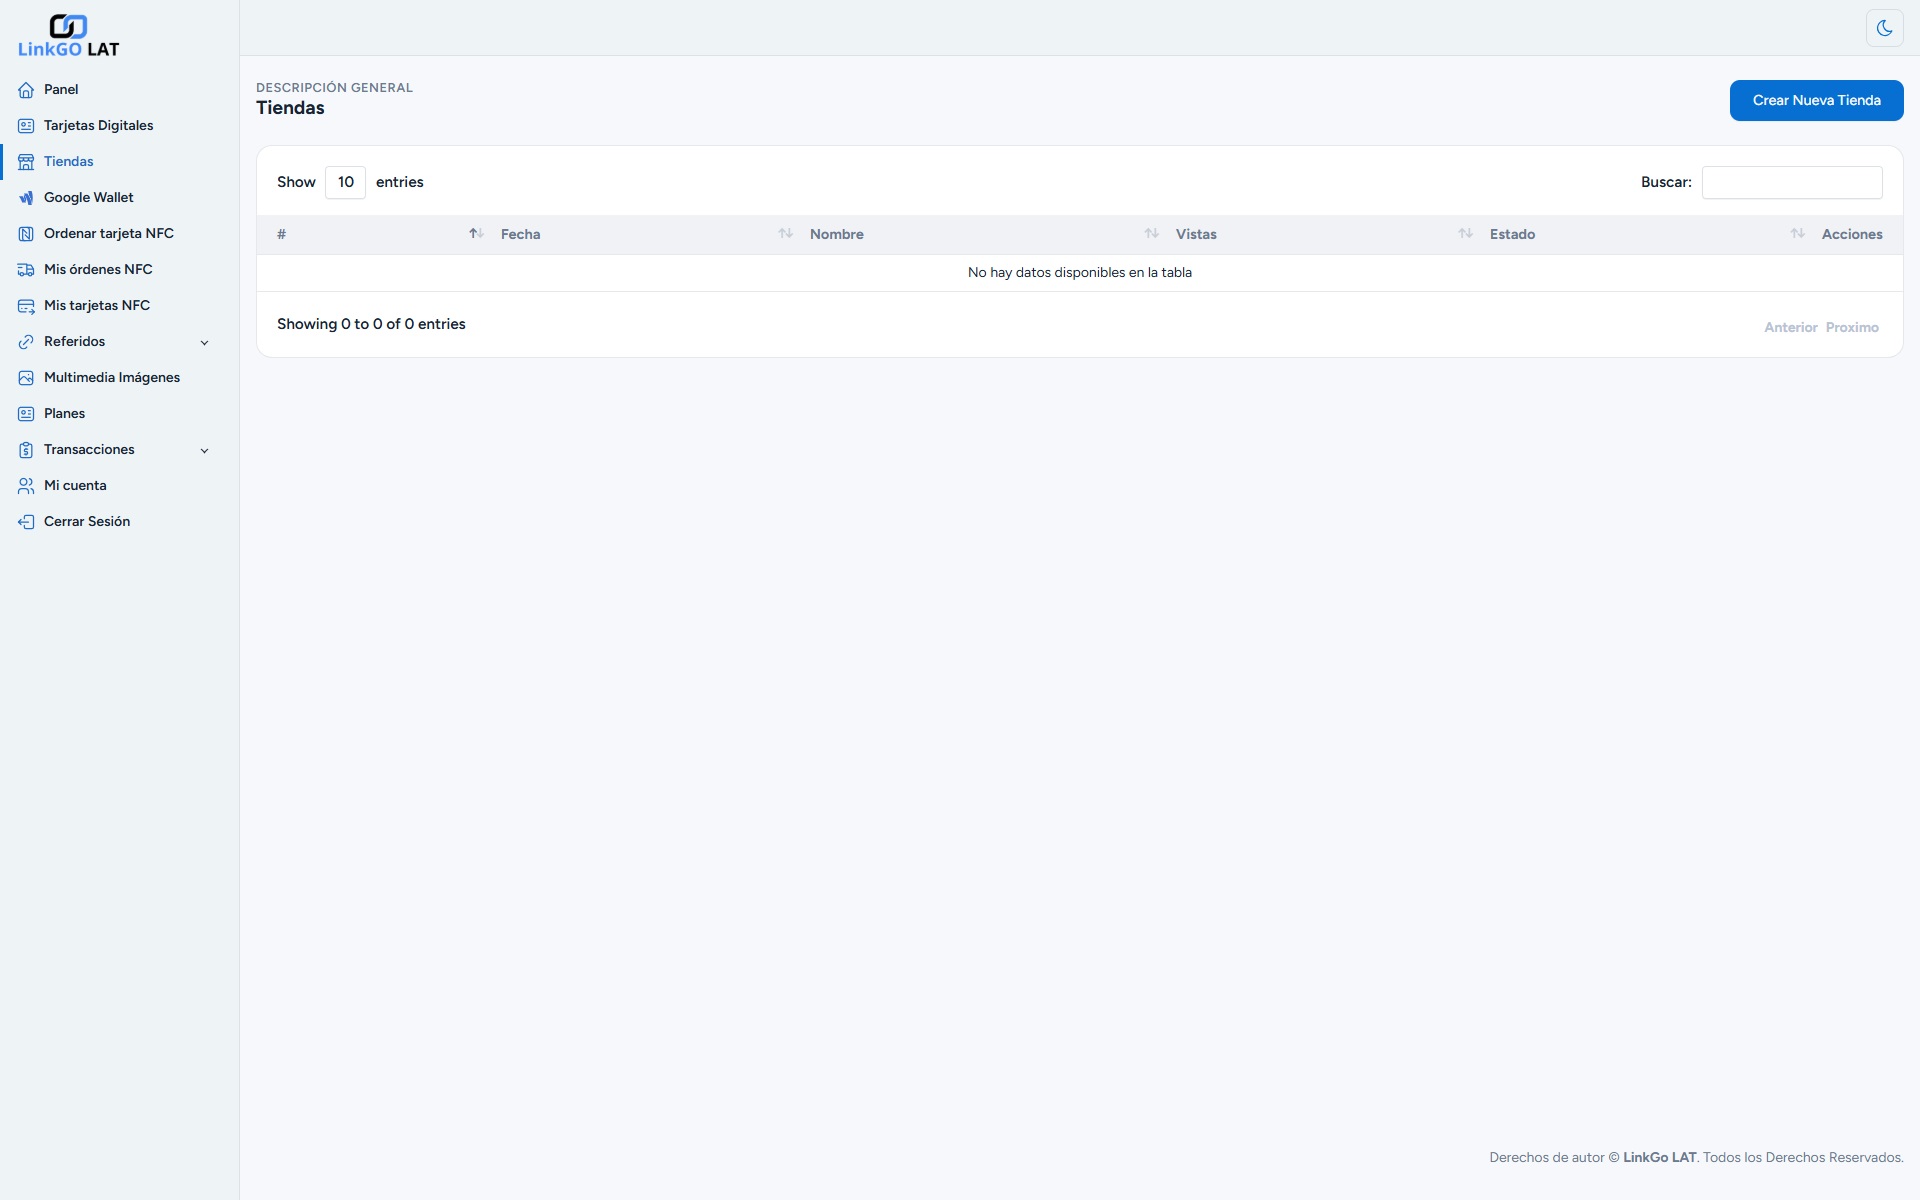1920x1200 pixels.
Task: Click the Ordenar tarjeta NFC icon
Action: pyautogui.click(x=26, y=234)
